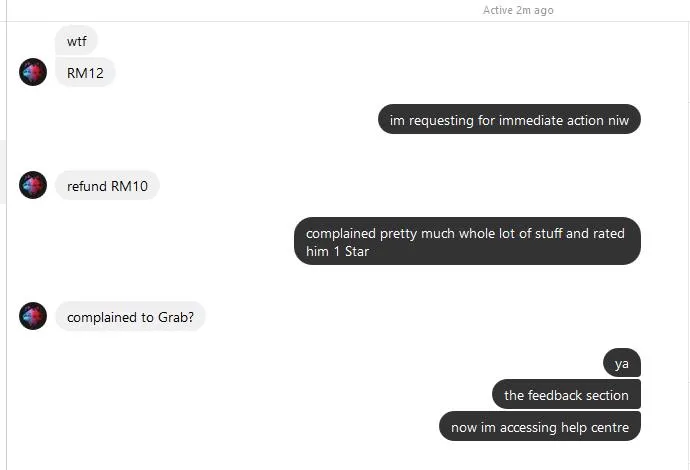Viewport: 690px width, 470px height.
Task: Click the avatar next to refund RM10
Action: point(33,185)
